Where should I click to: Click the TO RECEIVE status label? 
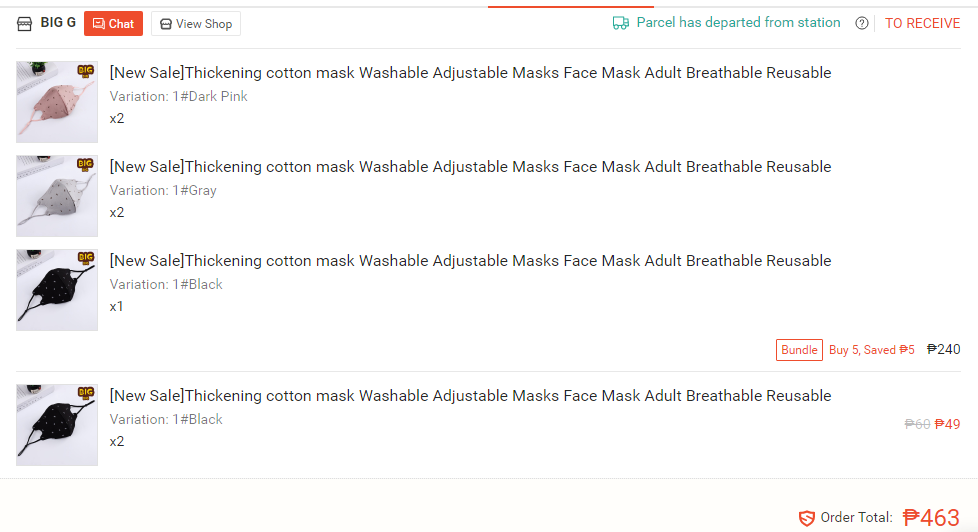[922, 24]
